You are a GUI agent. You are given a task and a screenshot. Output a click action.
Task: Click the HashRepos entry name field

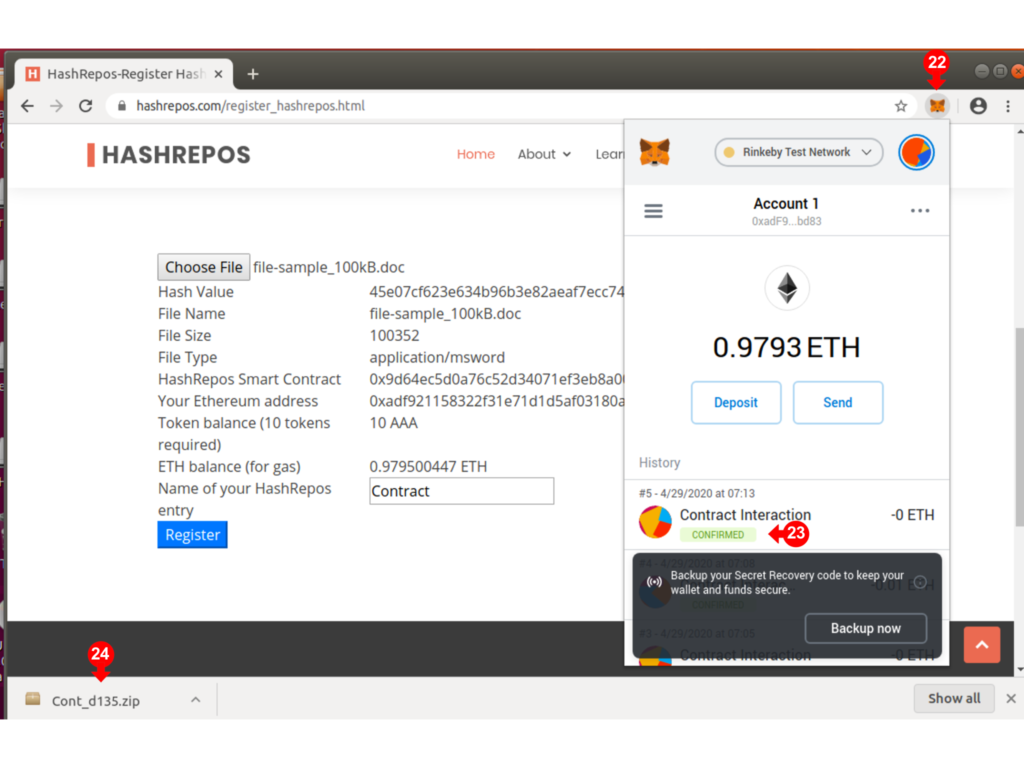coord(461,491)
